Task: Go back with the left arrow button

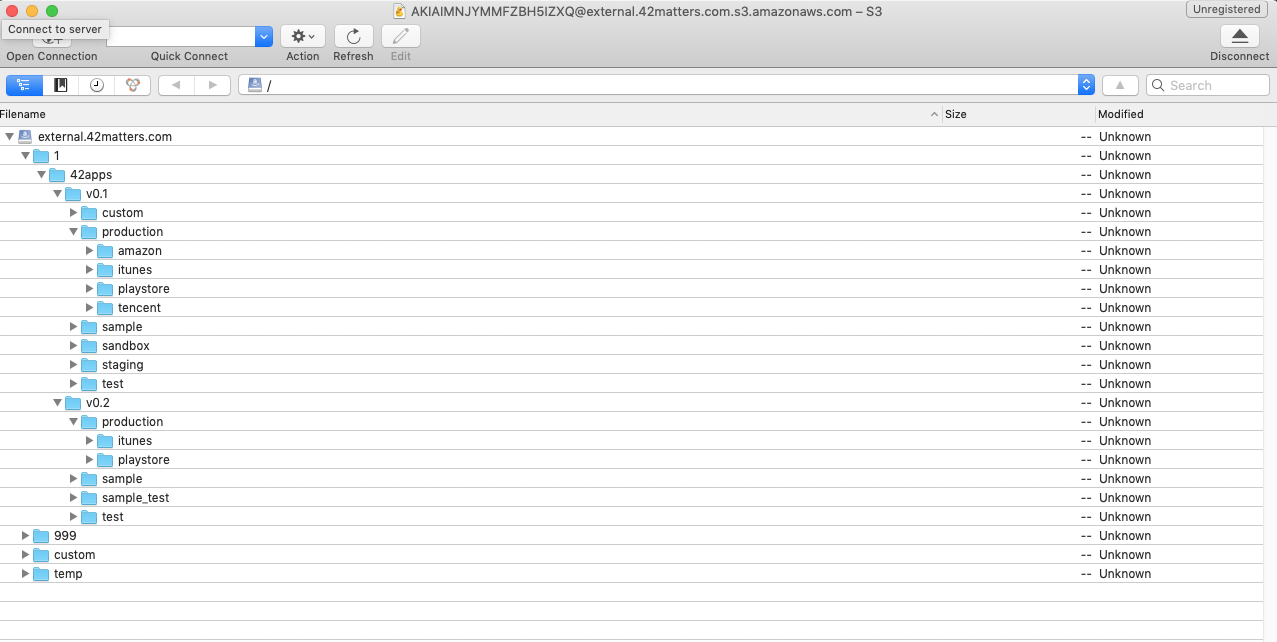Action: pyautogui.click(x=176, y=85)
